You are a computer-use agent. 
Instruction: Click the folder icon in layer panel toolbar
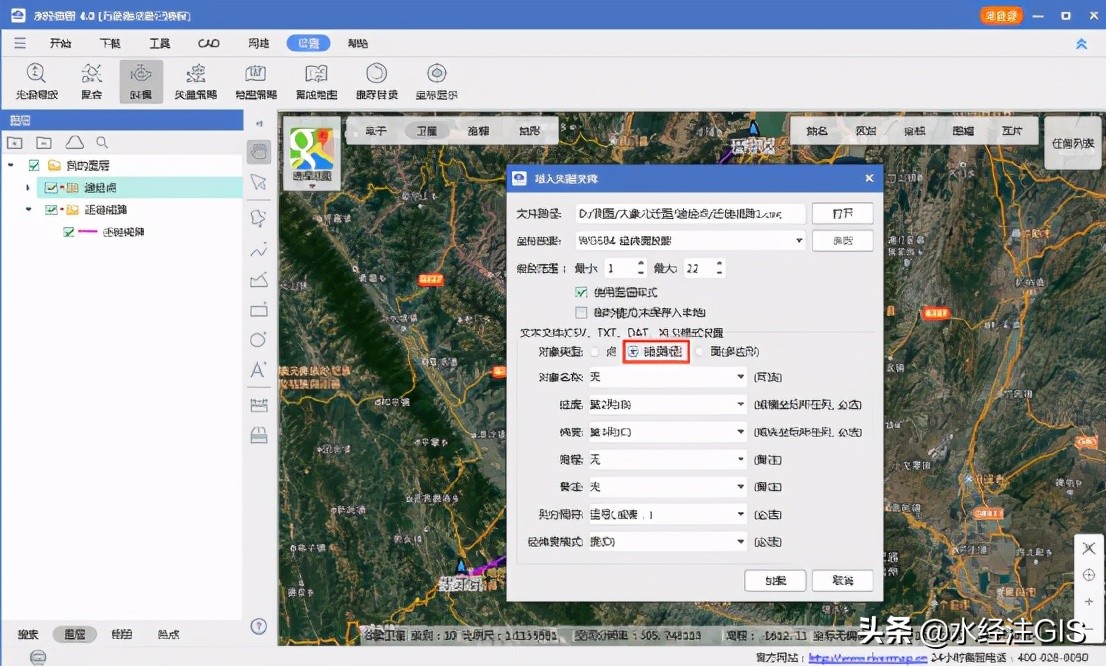click(x=44, y=143)
